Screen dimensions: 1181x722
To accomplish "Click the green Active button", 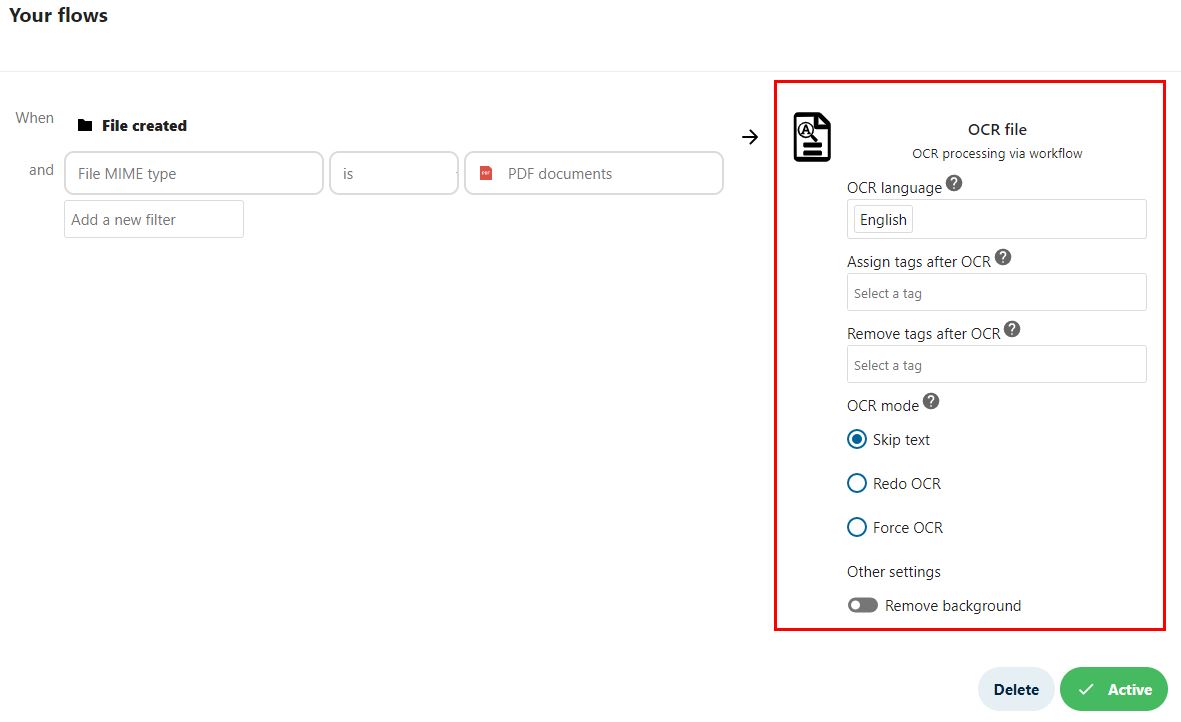I will tap(1113, 689).
